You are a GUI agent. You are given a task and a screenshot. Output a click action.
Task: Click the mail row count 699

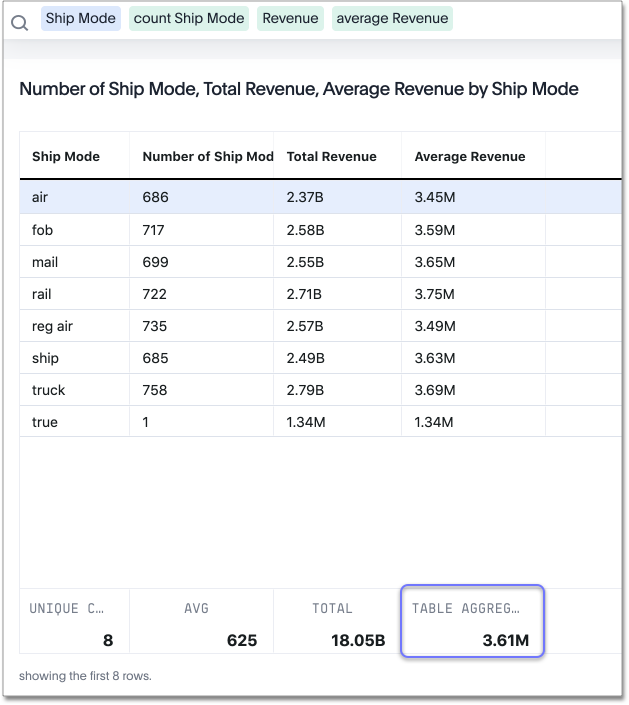click(155, 262)
